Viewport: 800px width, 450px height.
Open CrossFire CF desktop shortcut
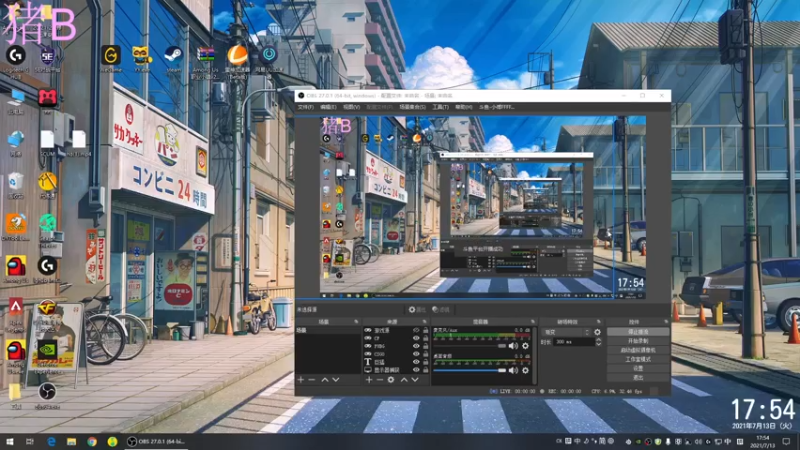(x=47, y=308)
